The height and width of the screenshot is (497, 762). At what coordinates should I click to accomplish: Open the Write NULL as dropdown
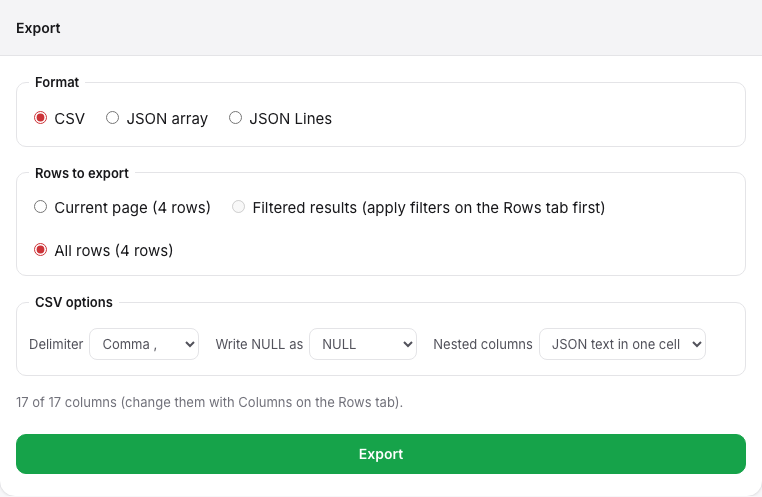[363, 344]
